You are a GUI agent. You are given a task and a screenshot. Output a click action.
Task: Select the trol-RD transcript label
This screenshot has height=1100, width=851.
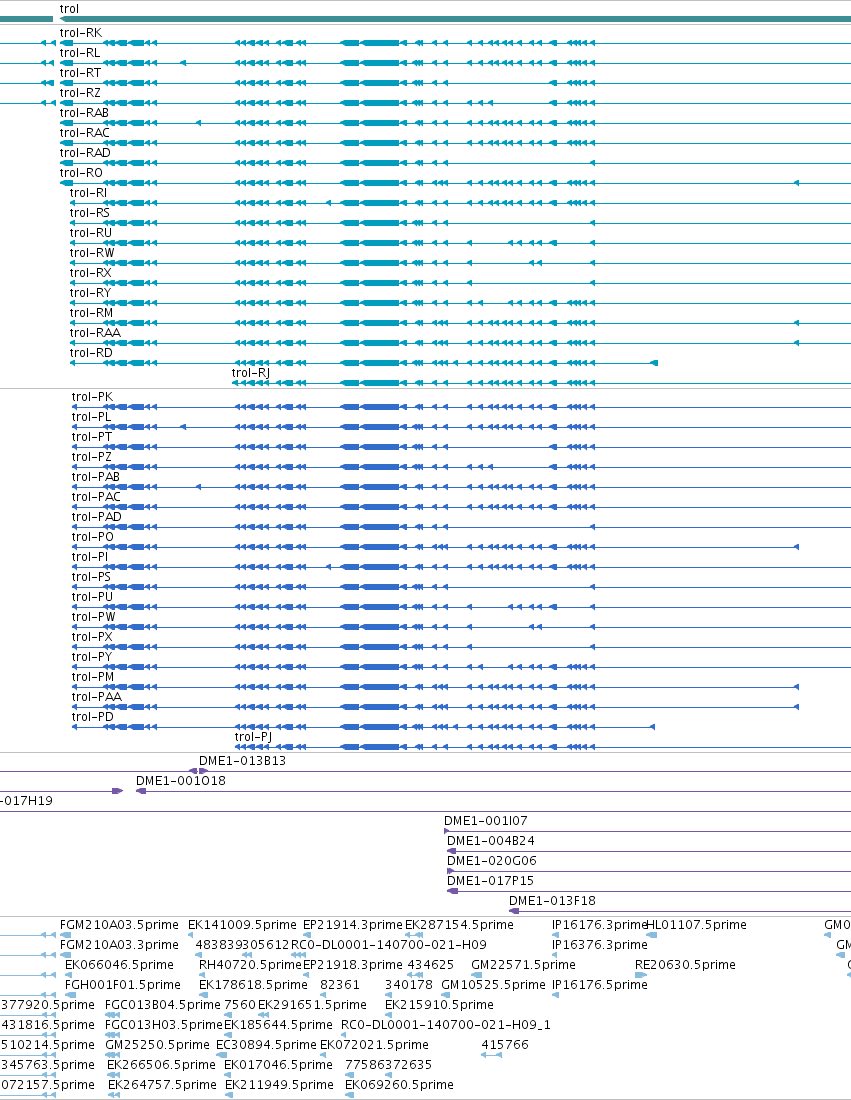tap(91, 353)
